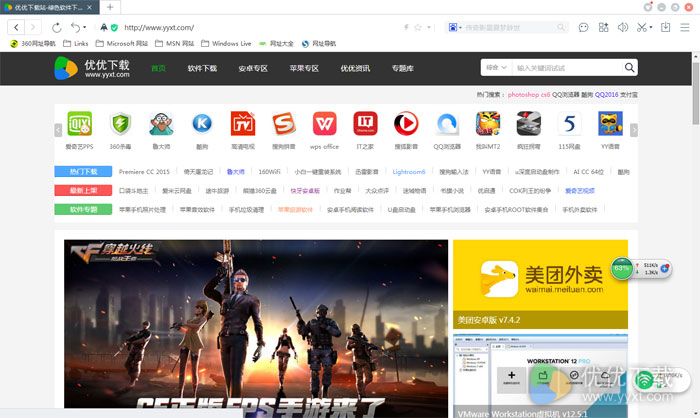Open the 美团外卖 yellow promo banner

pyautogui.click(x=540, y=284)
